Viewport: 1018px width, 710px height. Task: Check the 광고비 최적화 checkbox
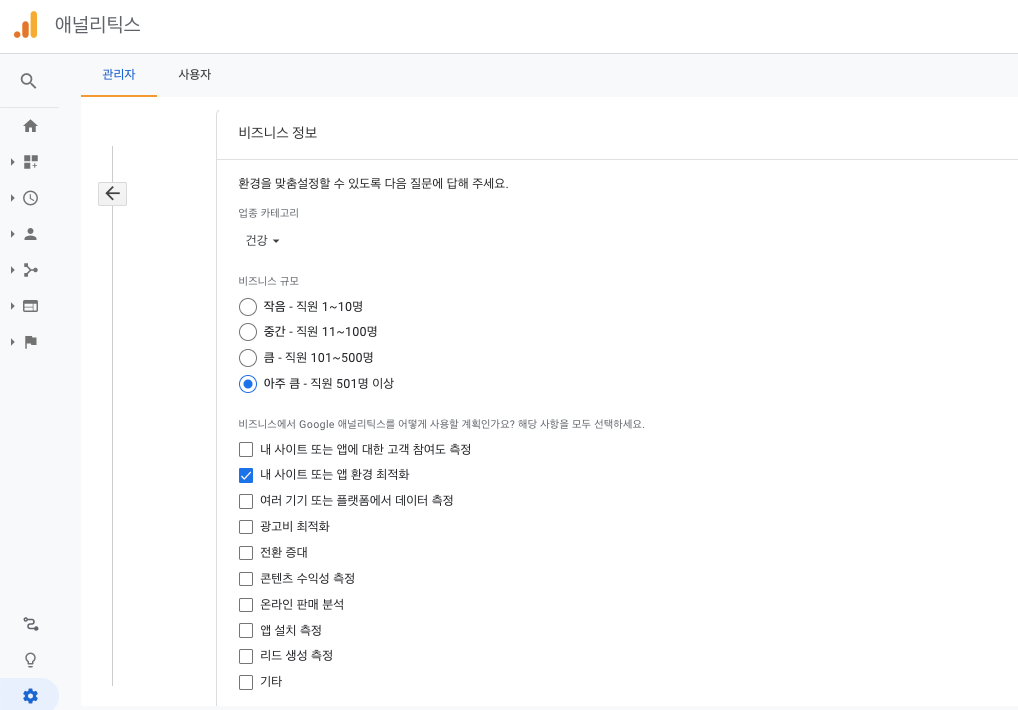coord(245,526)
